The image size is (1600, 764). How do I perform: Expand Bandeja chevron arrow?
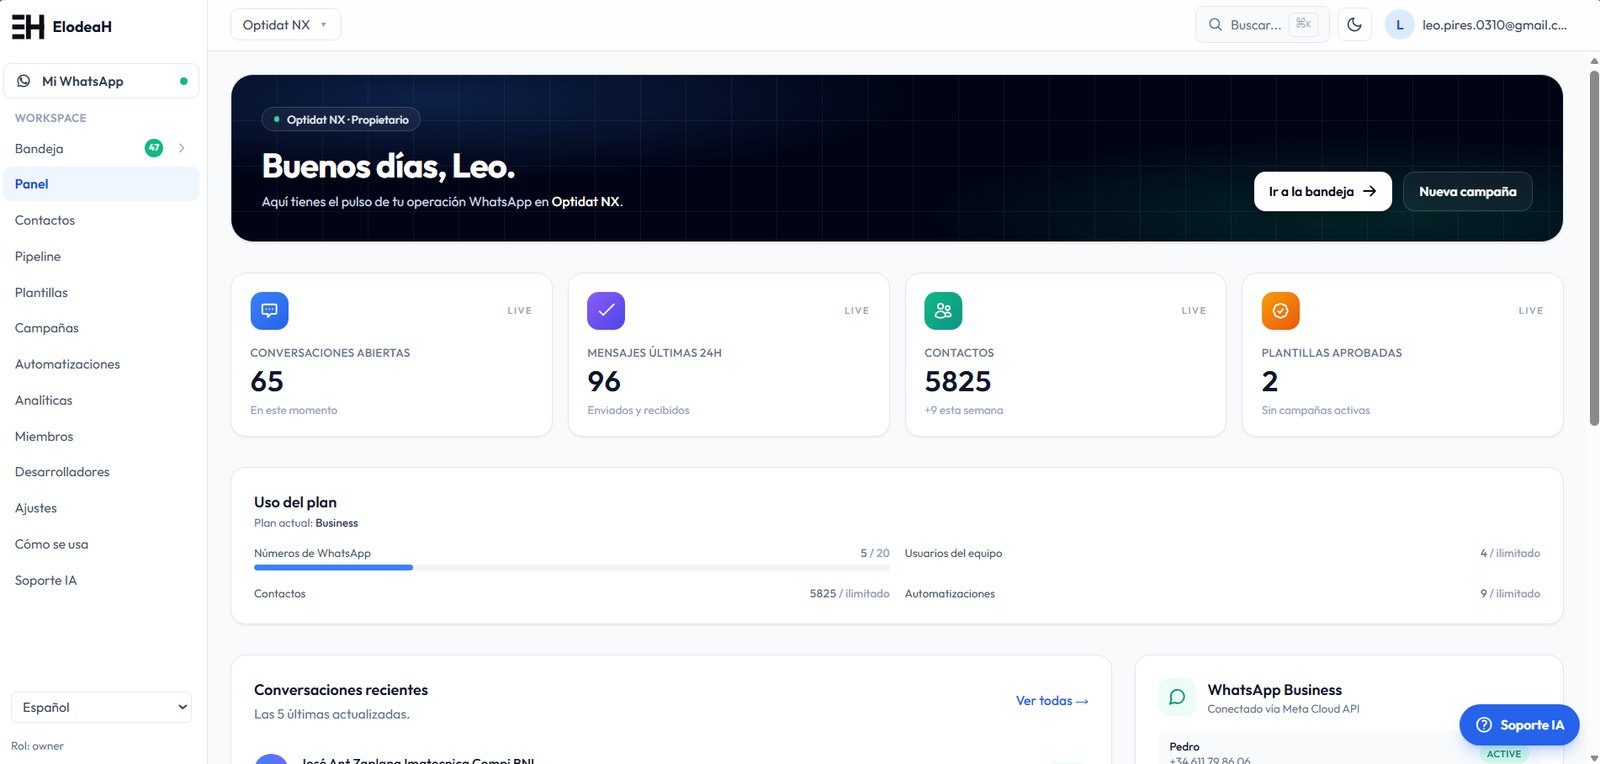click(181, 148)
